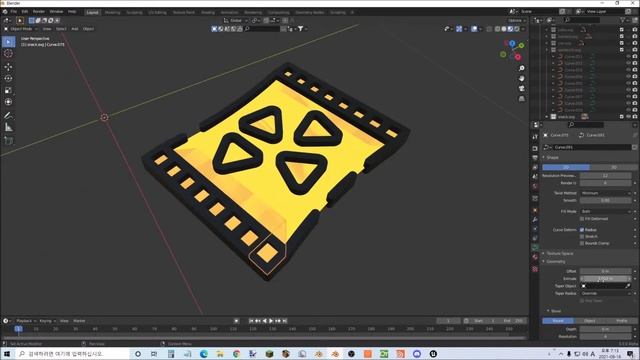This screenshot has width=640, height=360.
Task: Select the Scale tool
Action: (8, 90)
